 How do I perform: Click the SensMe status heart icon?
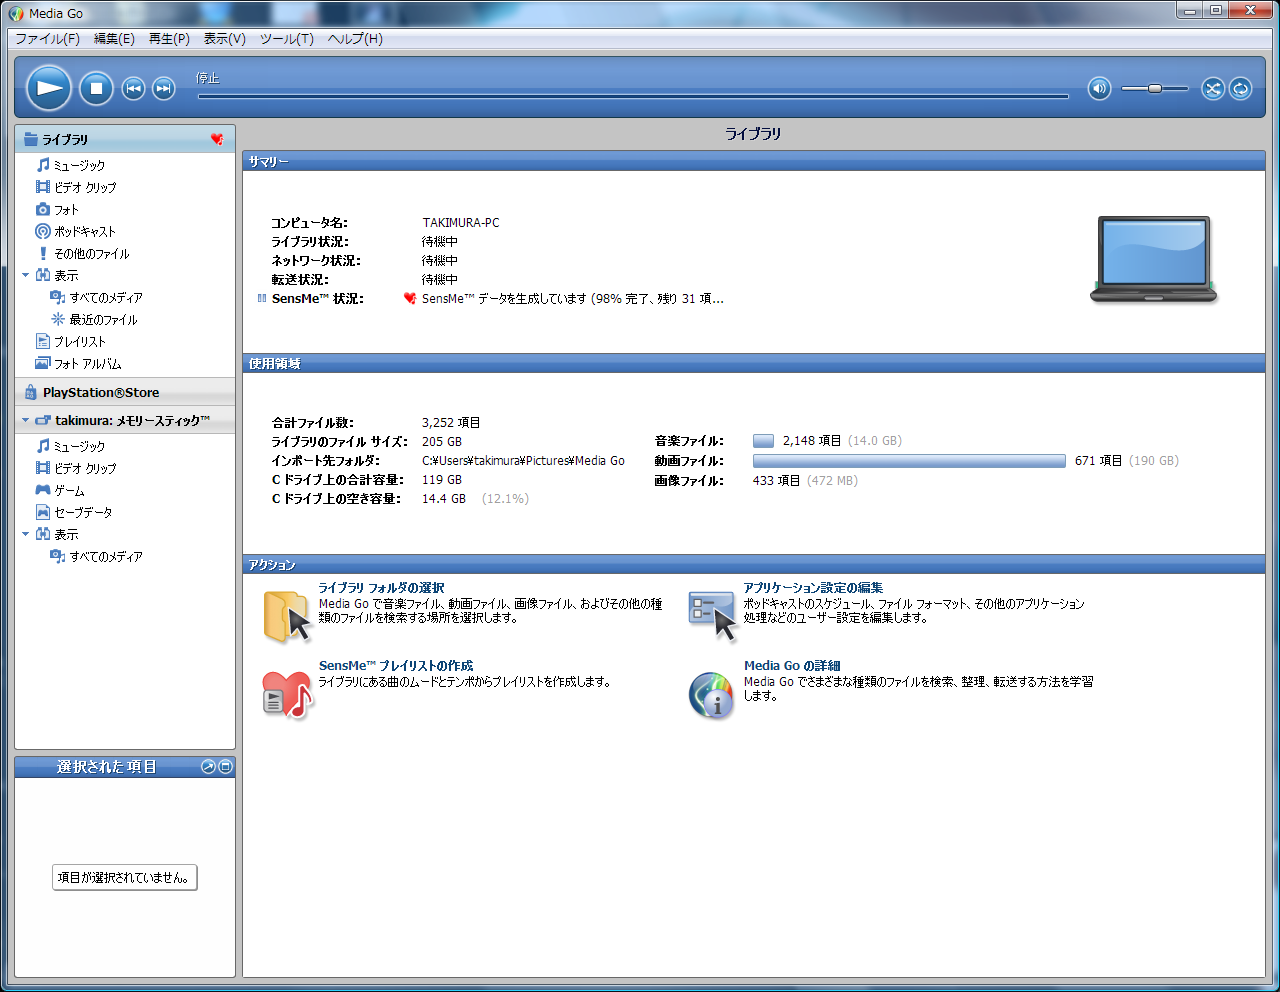pyautogui.click(x=410, y=298)
